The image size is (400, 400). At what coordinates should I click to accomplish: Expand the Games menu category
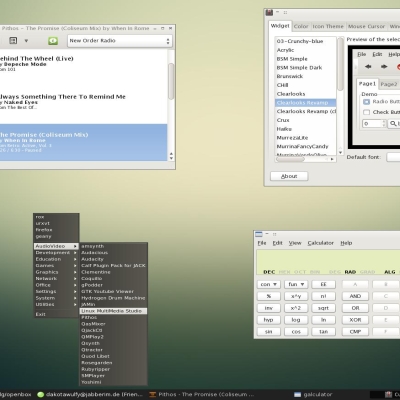click(56, 266)
